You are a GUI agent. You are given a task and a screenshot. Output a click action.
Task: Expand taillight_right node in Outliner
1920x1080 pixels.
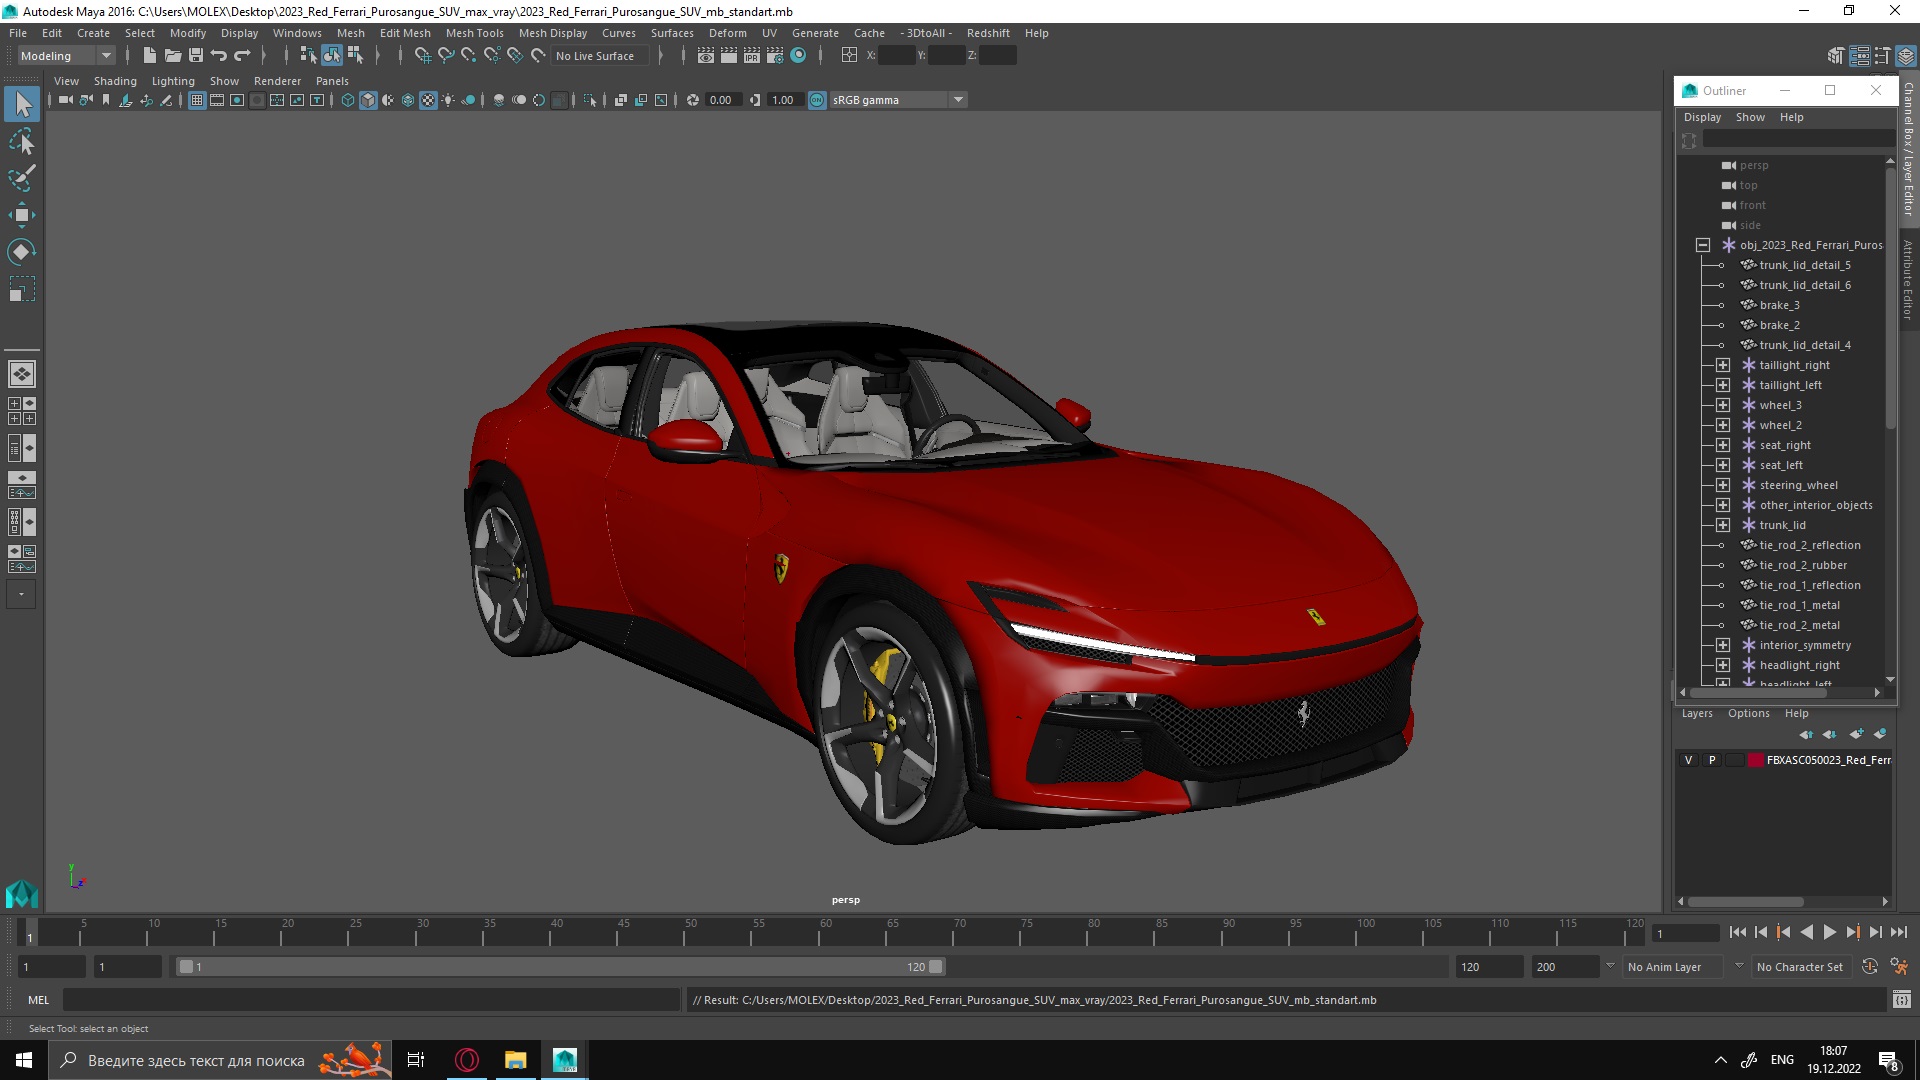pyautogui.click(x=1723, y=365)
